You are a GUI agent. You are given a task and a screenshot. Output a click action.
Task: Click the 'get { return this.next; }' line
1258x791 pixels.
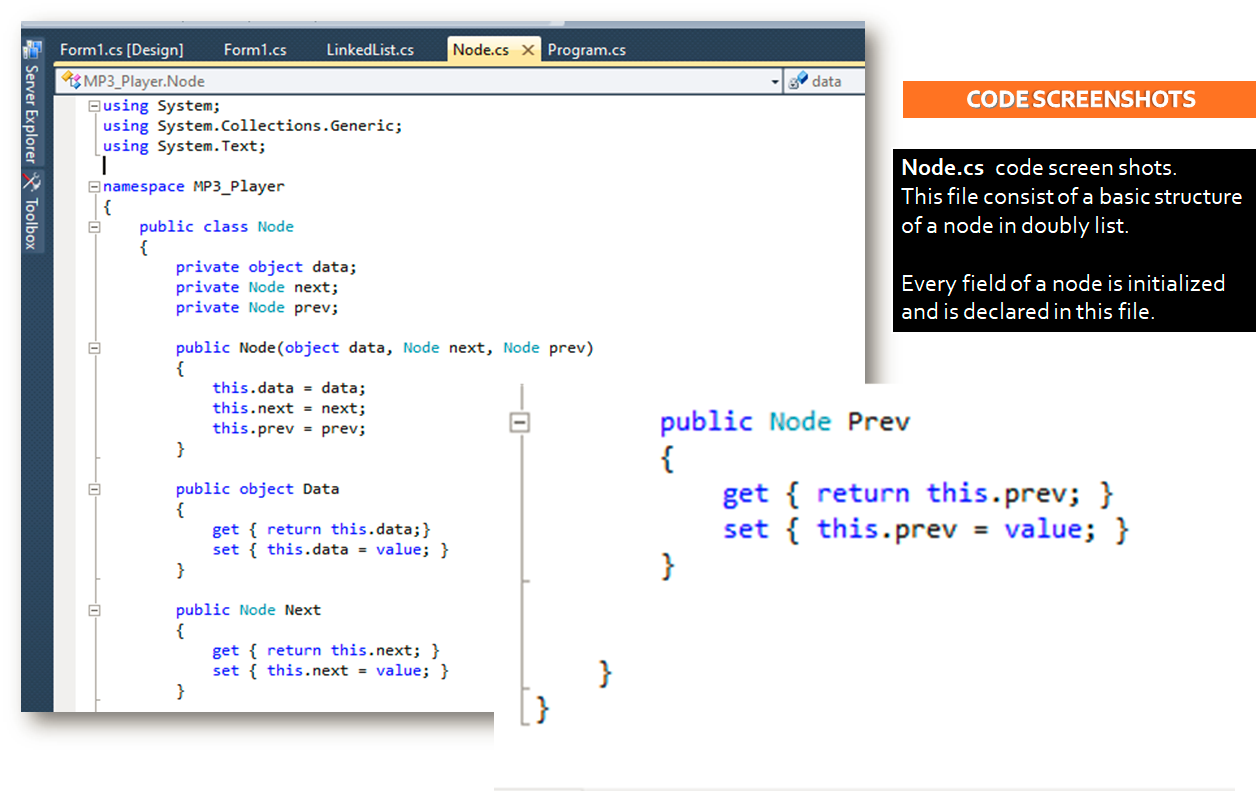pyautogui.click(x=326, y=650)
